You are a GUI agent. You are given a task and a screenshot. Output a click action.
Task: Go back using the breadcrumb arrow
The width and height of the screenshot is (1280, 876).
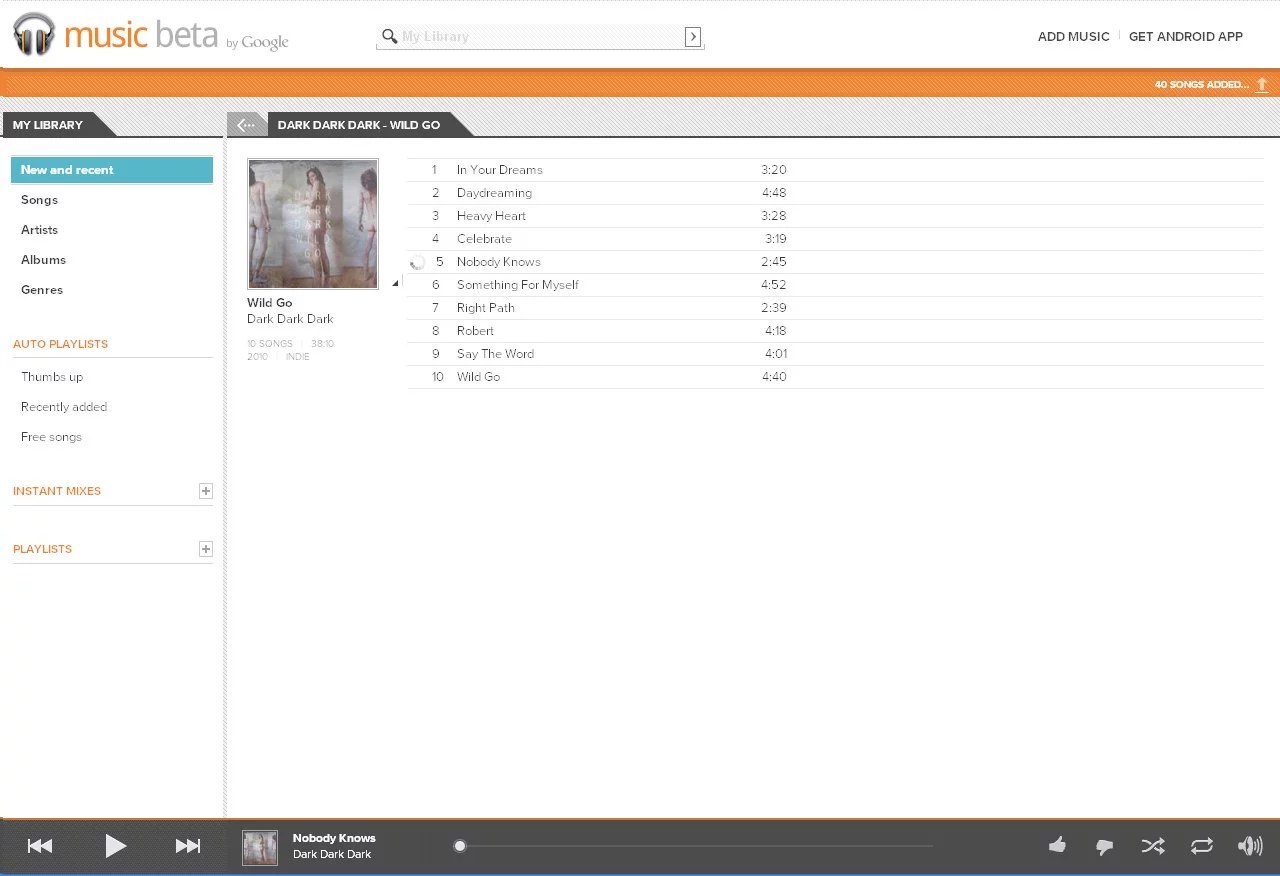click(247, 125)
